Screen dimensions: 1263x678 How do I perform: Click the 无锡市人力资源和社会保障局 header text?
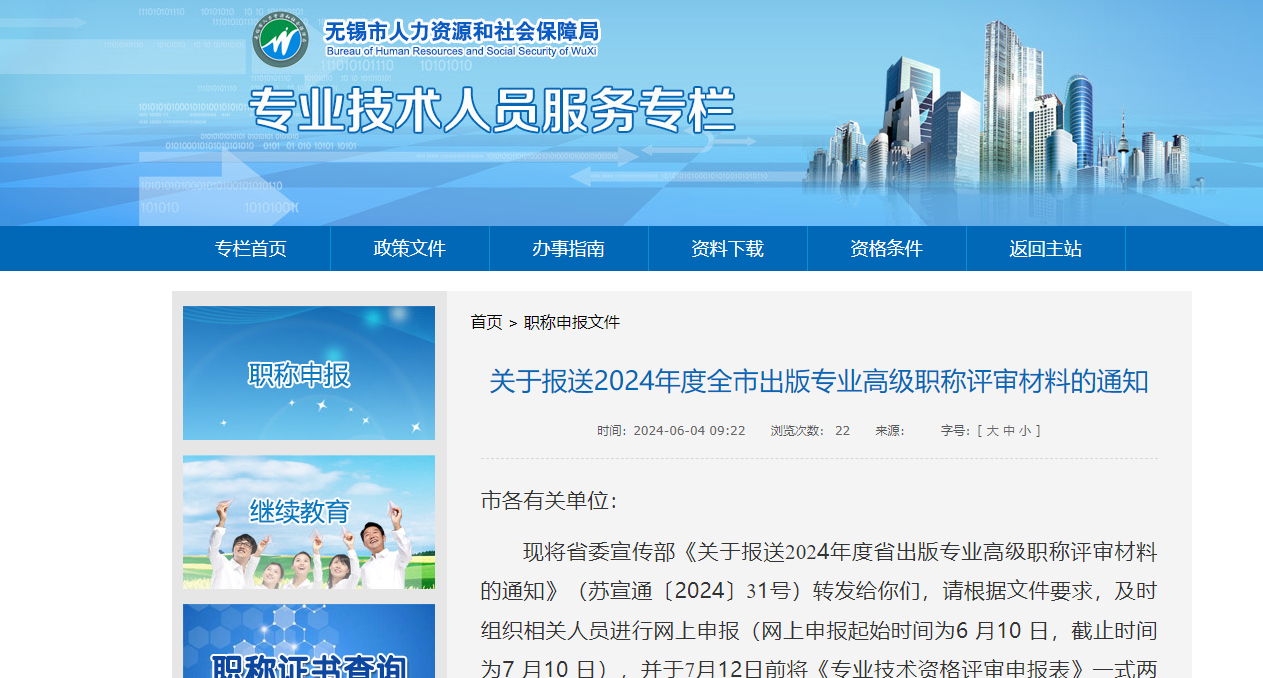(461, 31)
